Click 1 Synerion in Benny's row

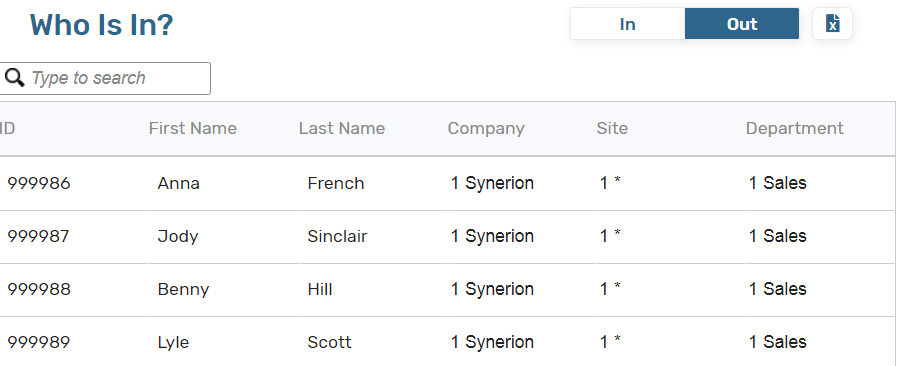[492, 289]
